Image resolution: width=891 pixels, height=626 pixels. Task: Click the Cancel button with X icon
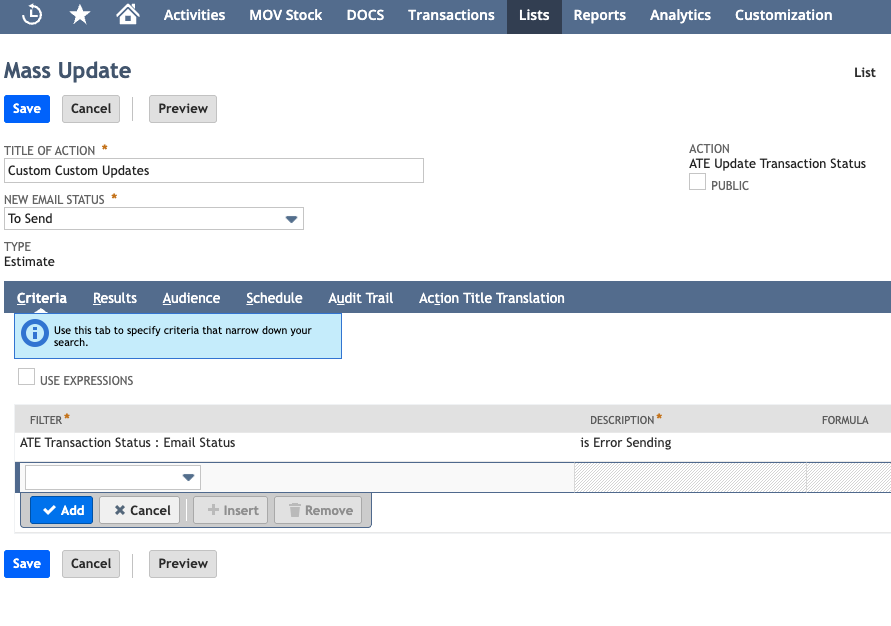click(x=140, y=510)
